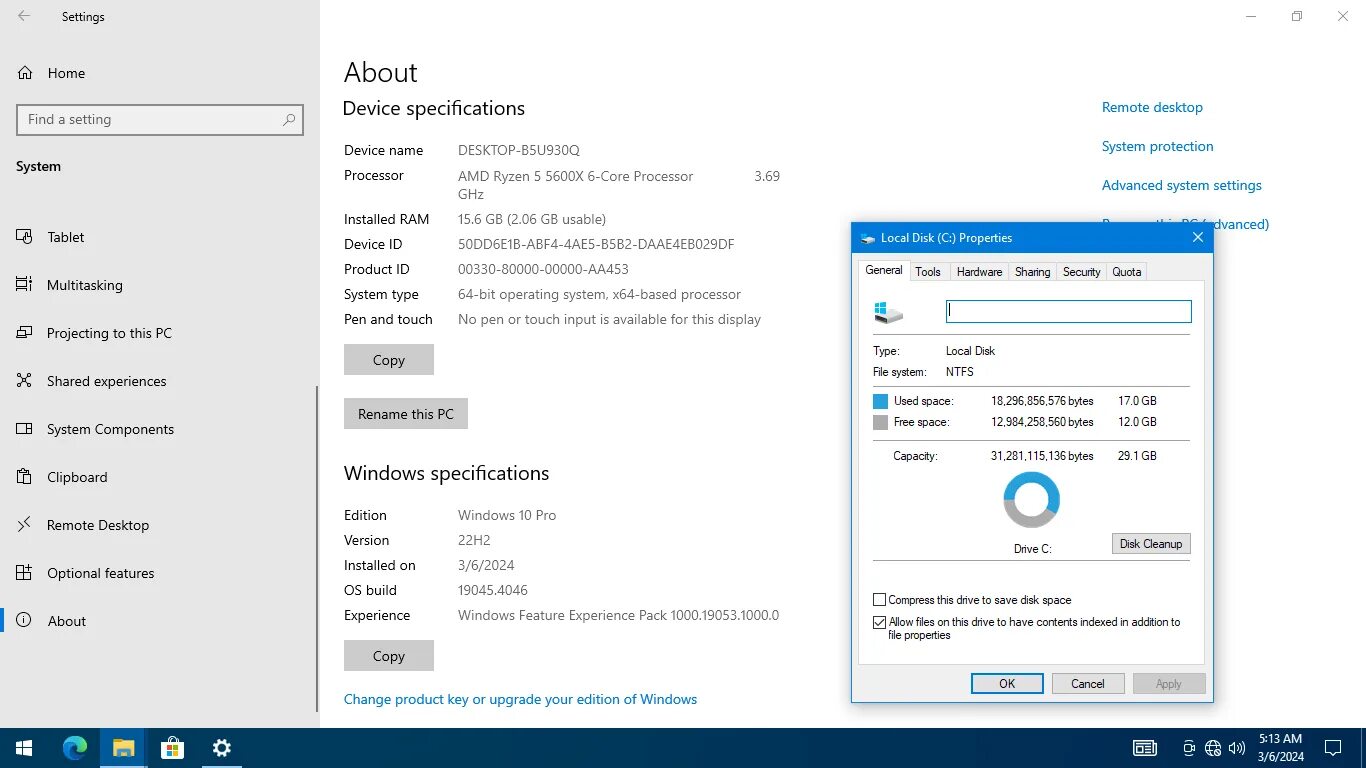Click NTFS file system value
The height and width of the screenshot is (768, 1366).
[960, 372]
